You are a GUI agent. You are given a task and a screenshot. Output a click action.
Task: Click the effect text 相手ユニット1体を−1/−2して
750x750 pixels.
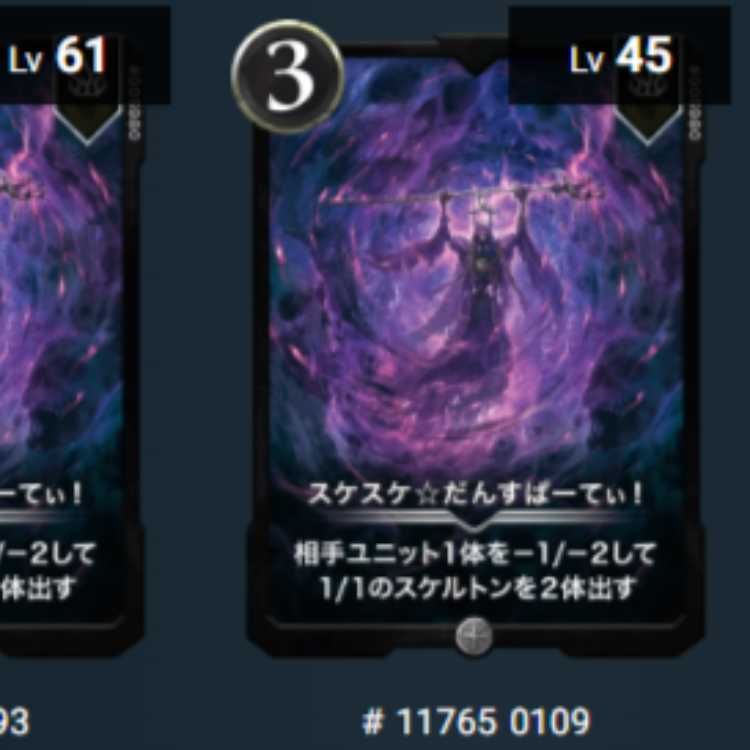click(474, 554)
